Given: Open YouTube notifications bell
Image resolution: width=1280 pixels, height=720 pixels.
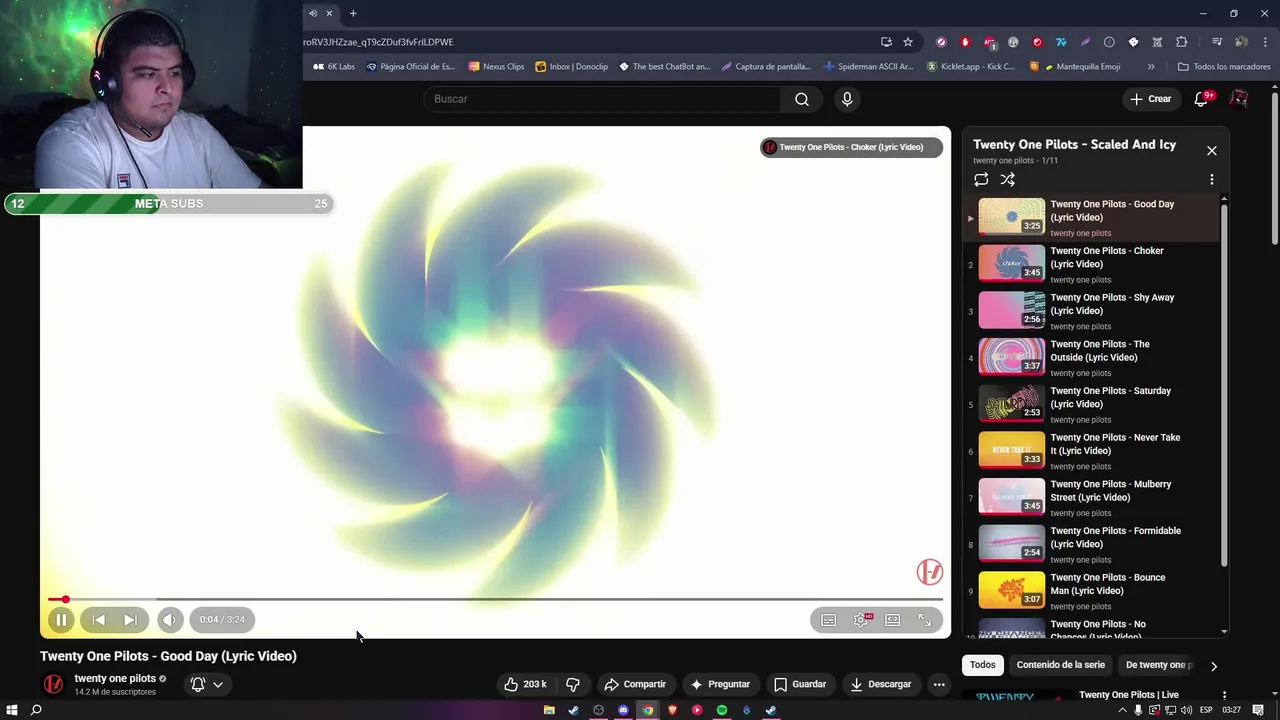Looking at the screenshot, I should pyautogui.click(x=1202, y=99).
